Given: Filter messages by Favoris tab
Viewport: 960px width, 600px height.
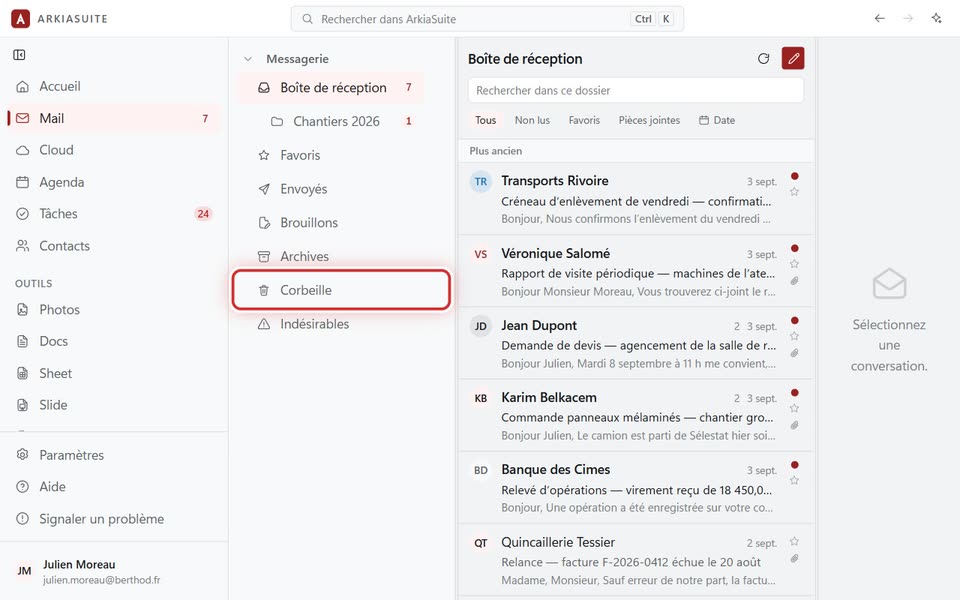Looking at the screenshot, I should pos(584,121).
